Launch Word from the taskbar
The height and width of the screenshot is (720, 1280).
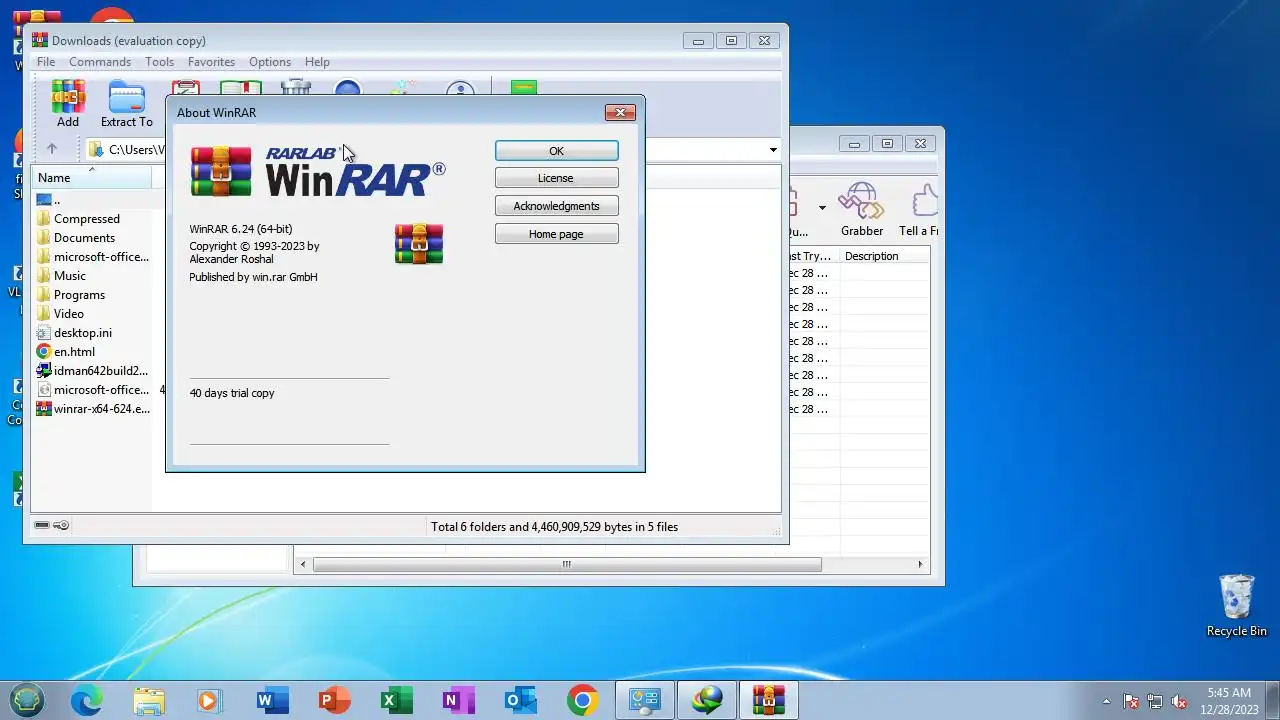(x=271, y=700)
